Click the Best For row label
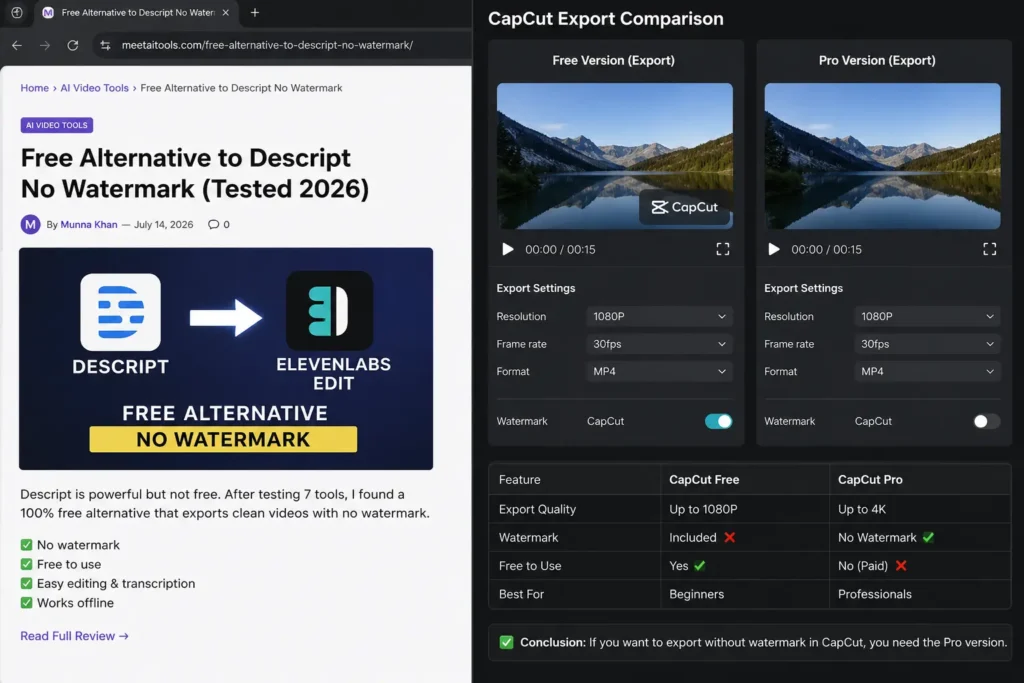Screen dimensions: 1024x683 click(x=521, y=594)
